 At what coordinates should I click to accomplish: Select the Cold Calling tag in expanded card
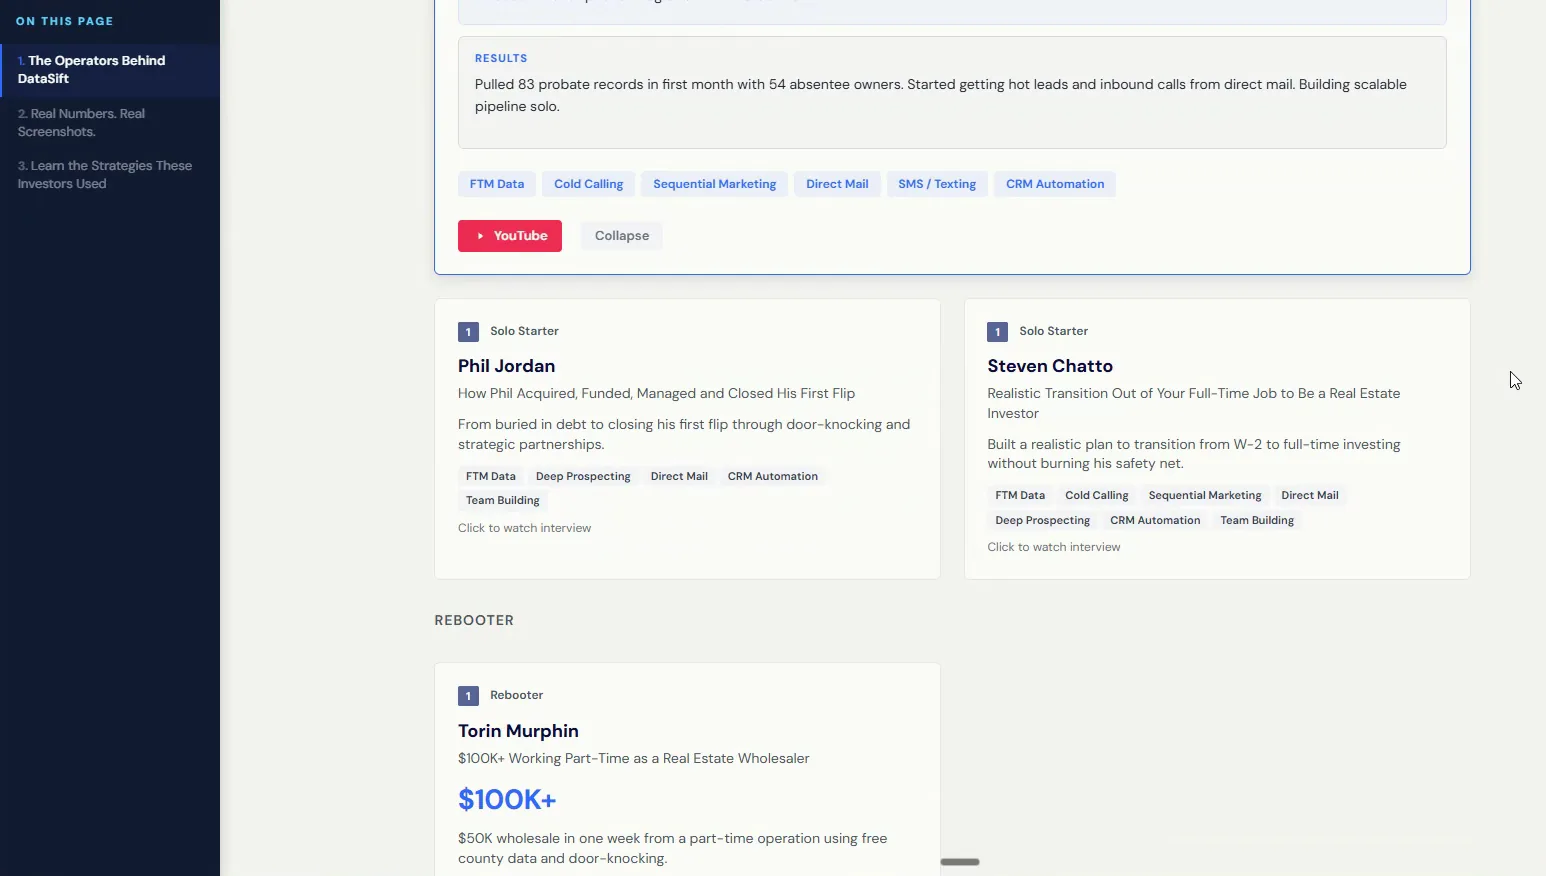pyautogui.click(x=588, y=184)
